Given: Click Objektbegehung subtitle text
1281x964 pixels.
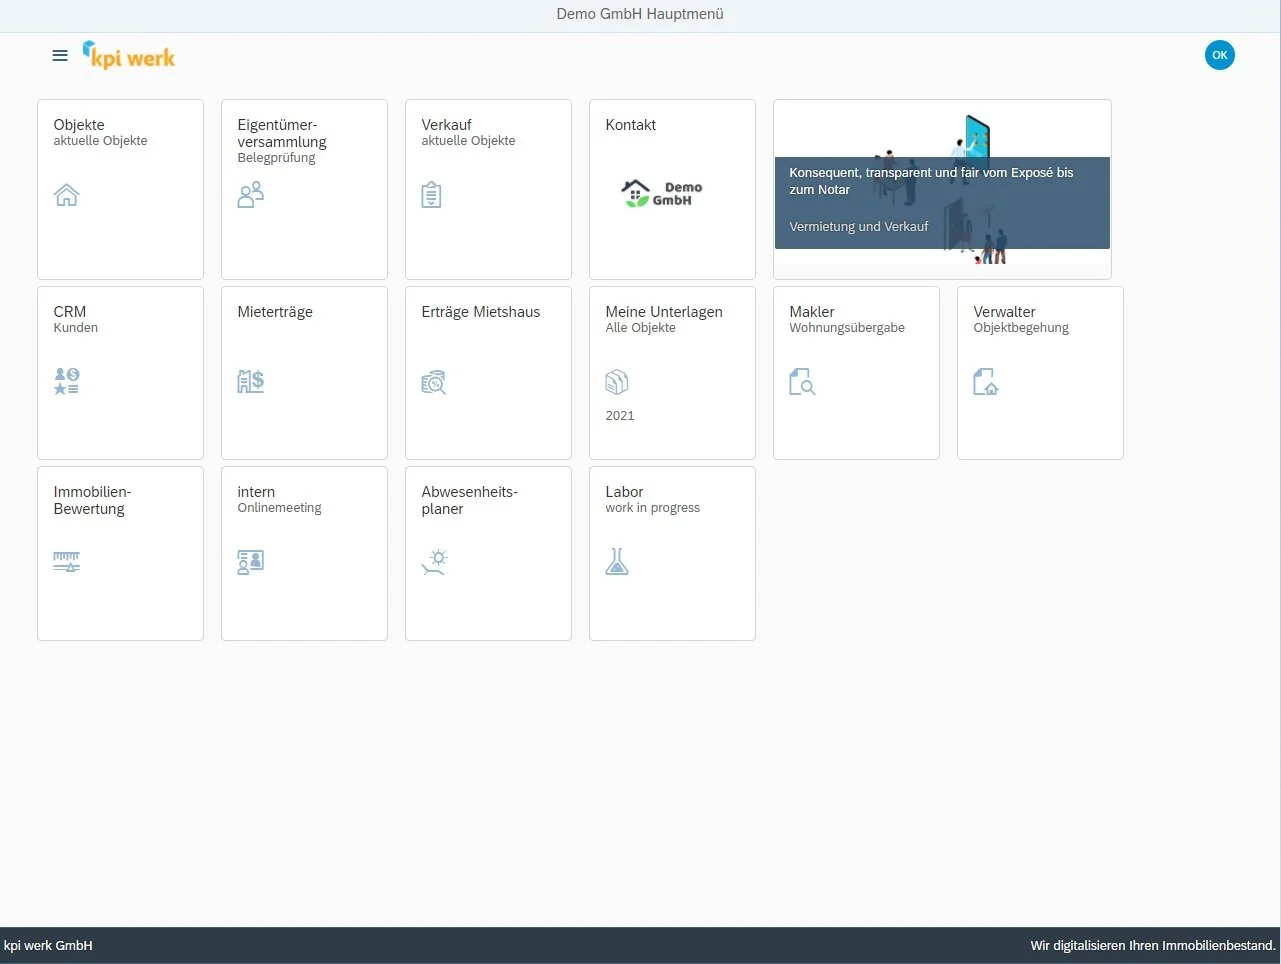Looking at the screenshot, I should coord(1021,328).
